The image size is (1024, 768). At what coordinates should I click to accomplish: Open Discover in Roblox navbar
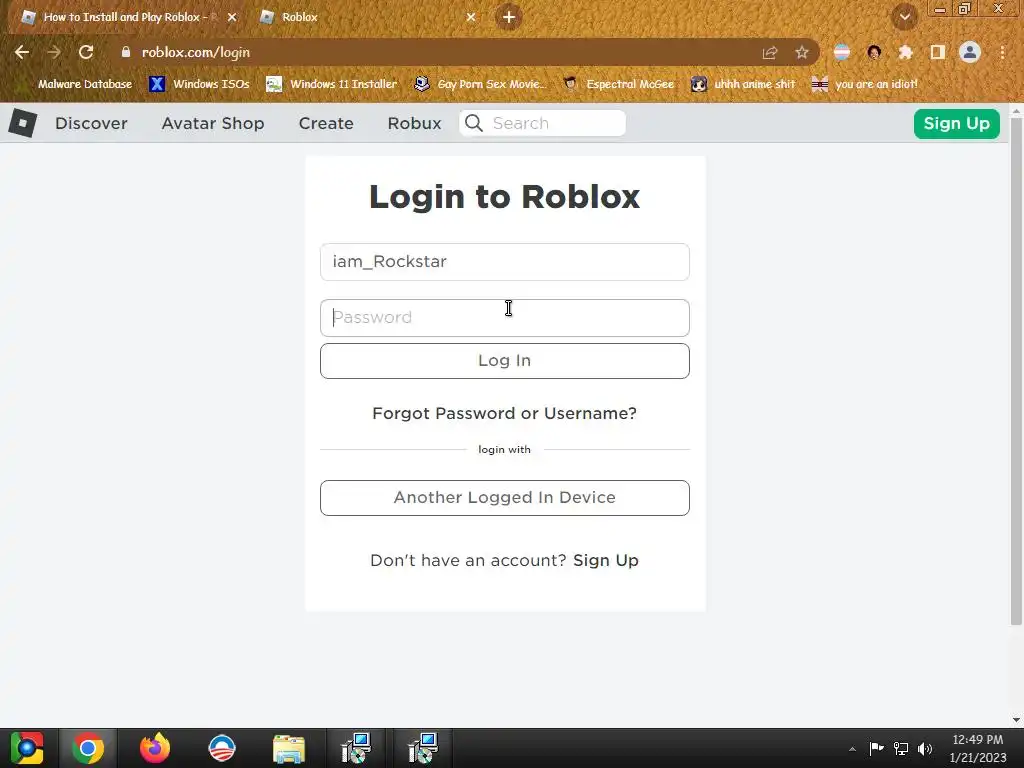91,123
